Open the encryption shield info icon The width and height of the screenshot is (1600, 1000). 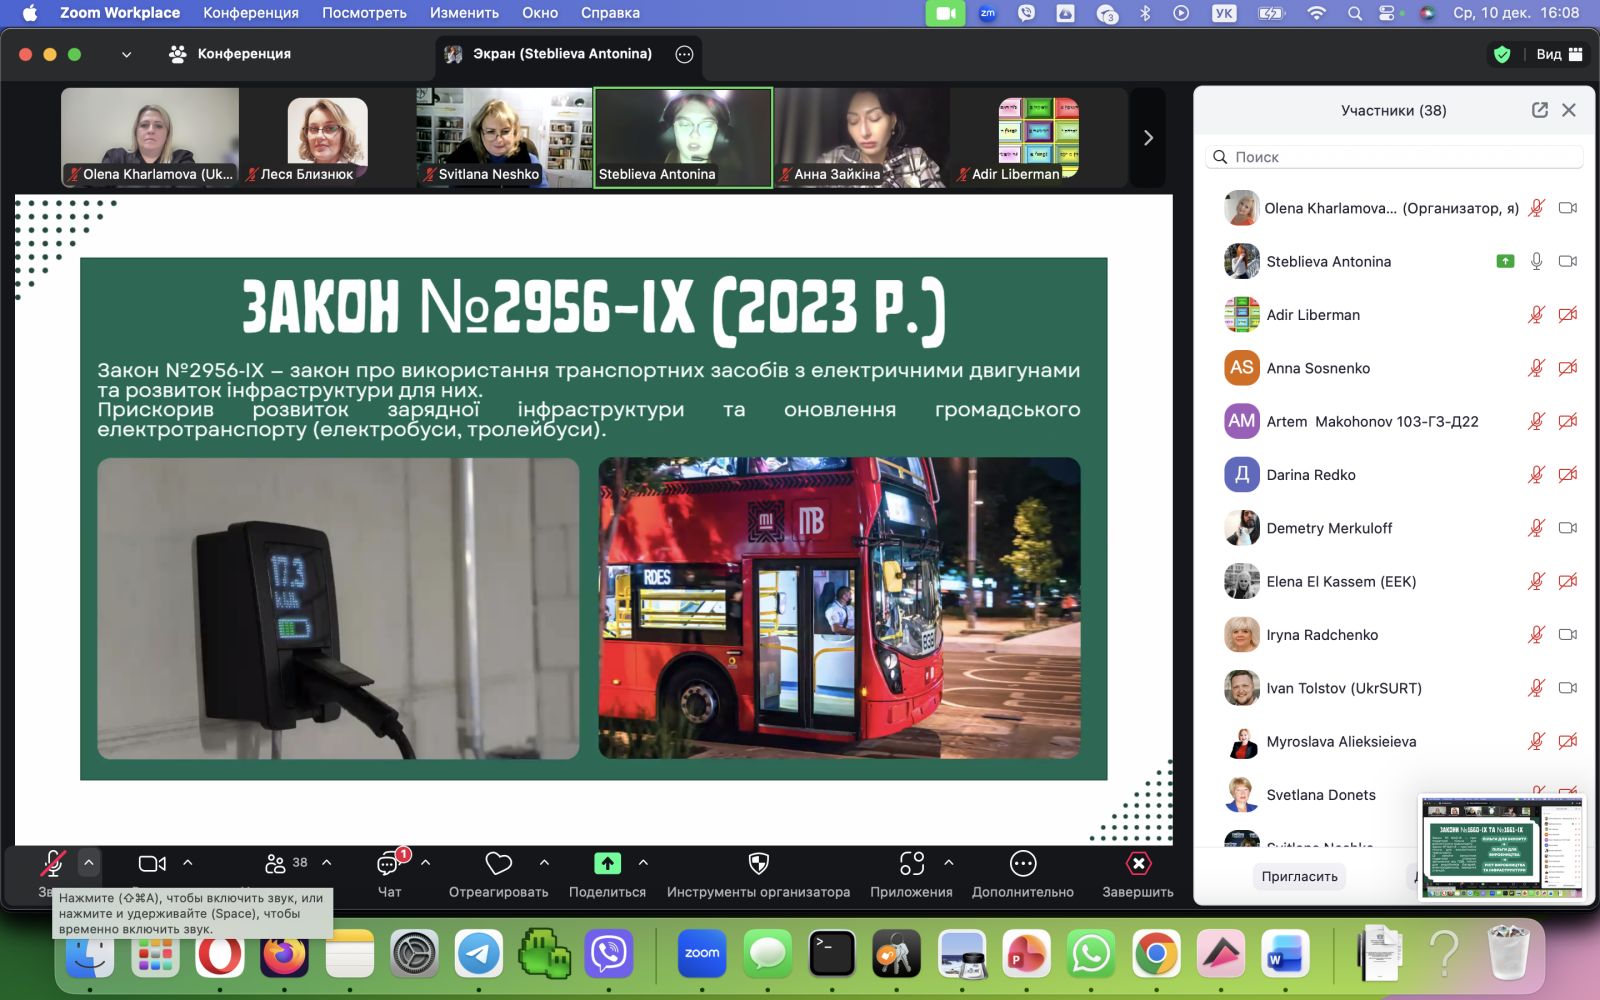pos(1501,54)
